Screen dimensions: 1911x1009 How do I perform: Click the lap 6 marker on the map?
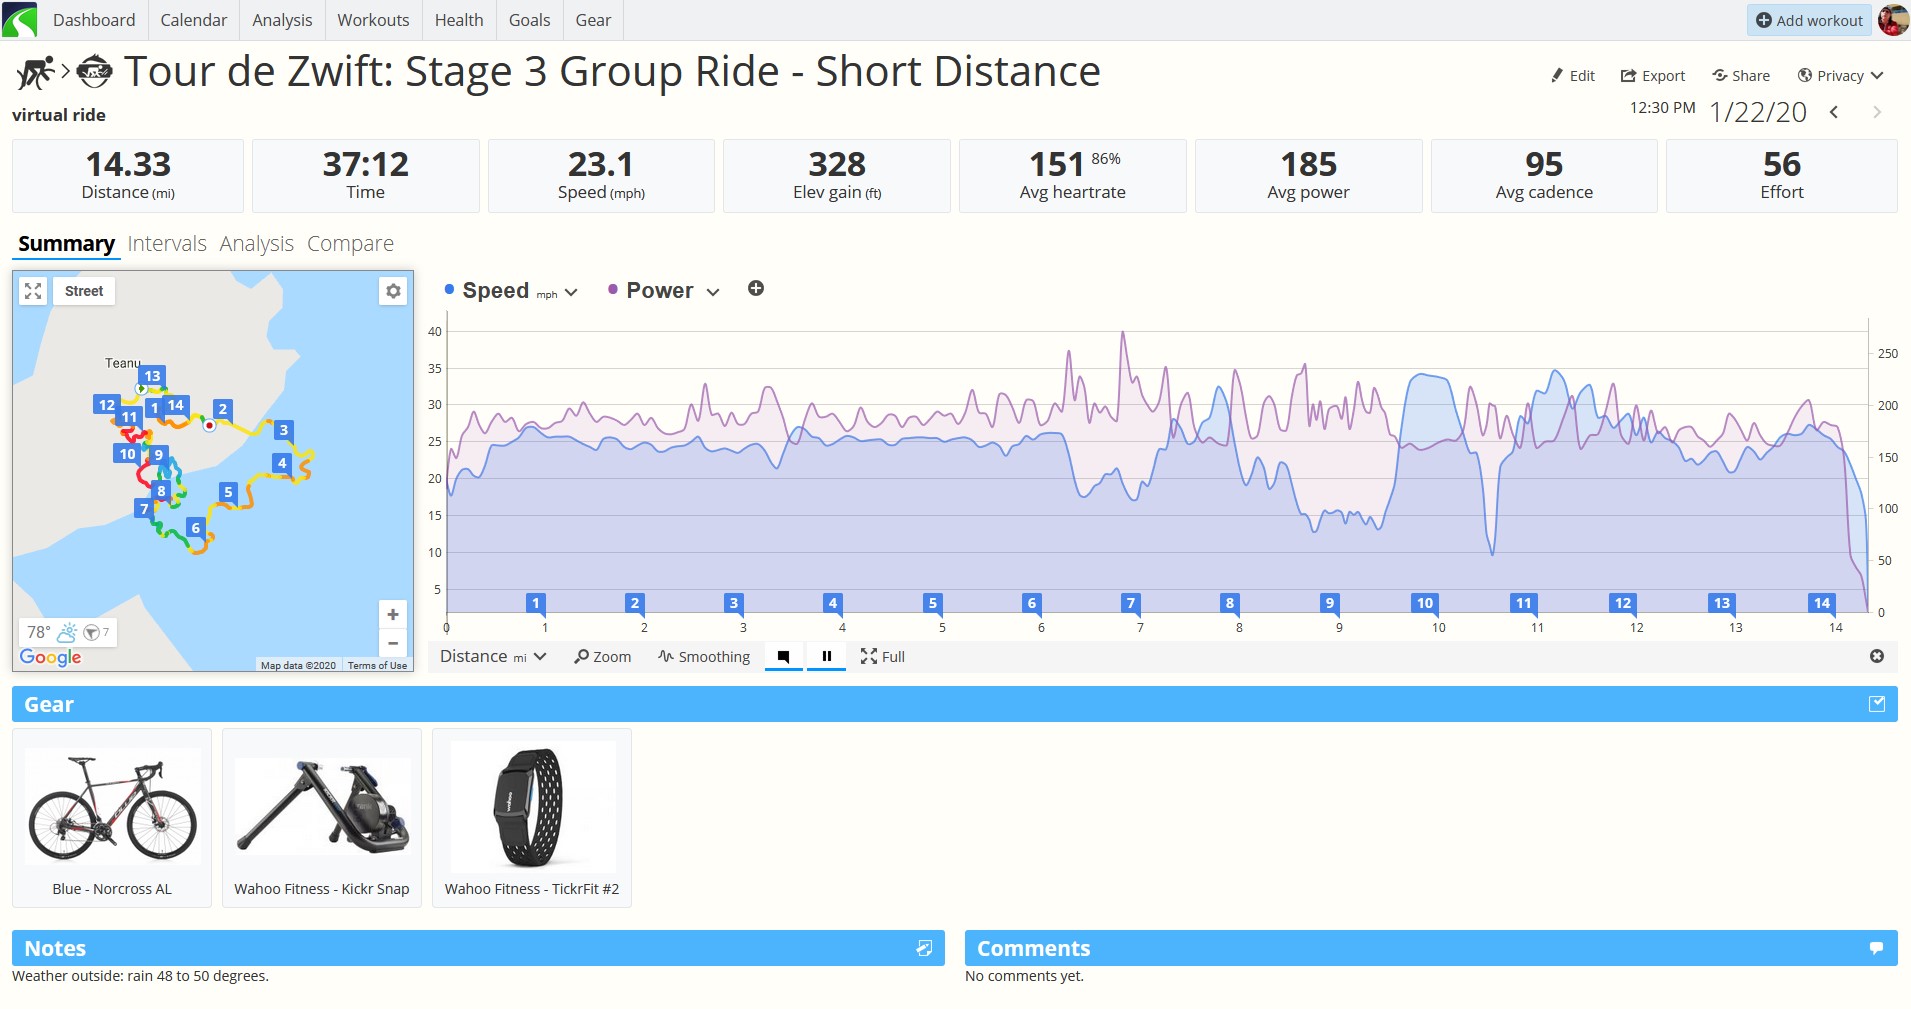coord(196,528)
